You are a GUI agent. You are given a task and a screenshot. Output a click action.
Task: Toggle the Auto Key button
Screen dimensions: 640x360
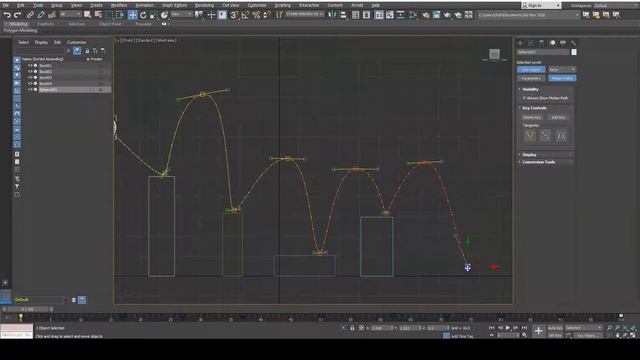(555, 328)
